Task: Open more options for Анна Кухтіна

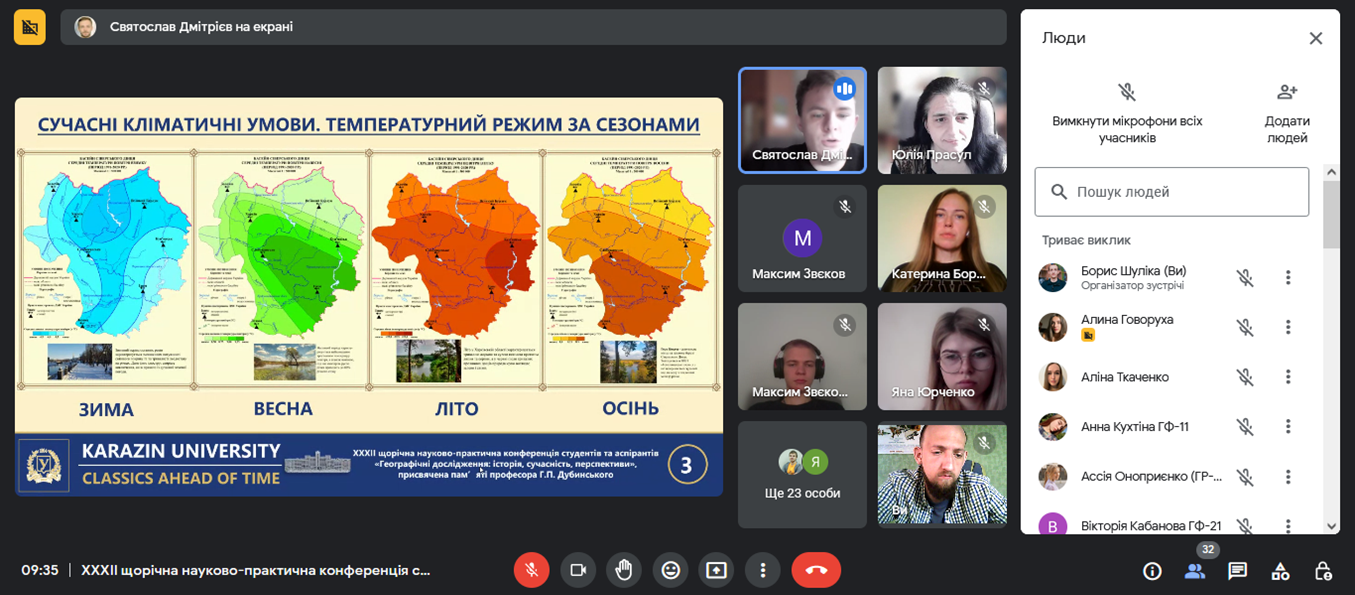Action: coord(1288,427)
